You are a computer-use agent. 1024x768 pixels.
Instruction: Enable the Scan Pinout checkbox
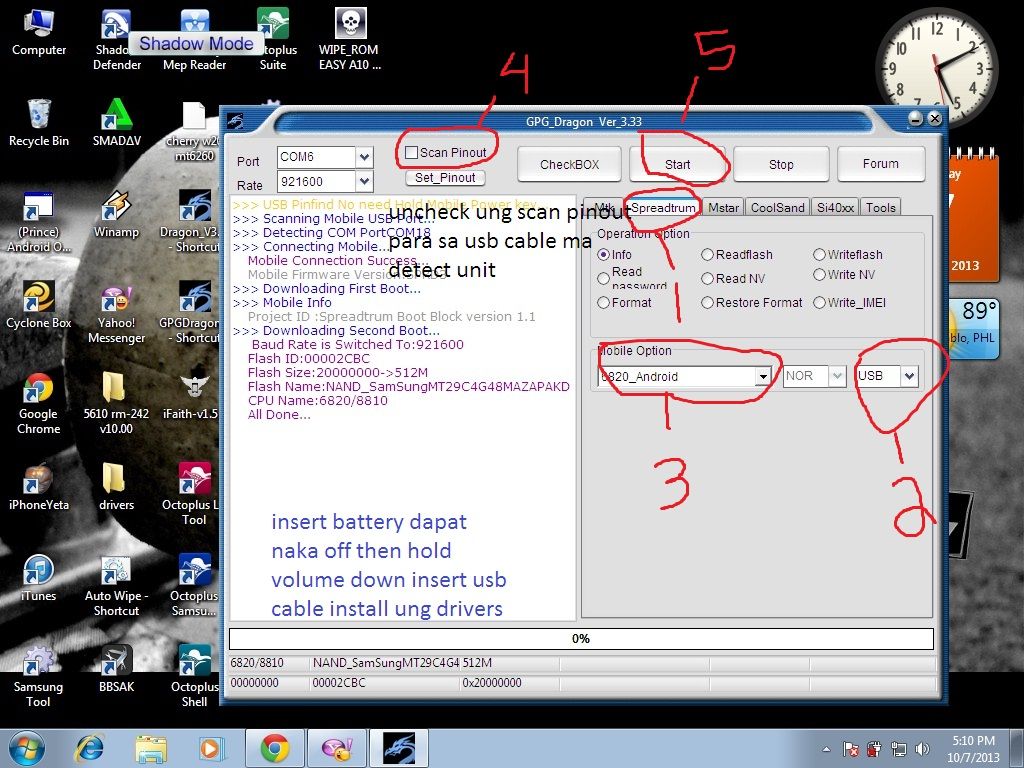coord(411,152)
